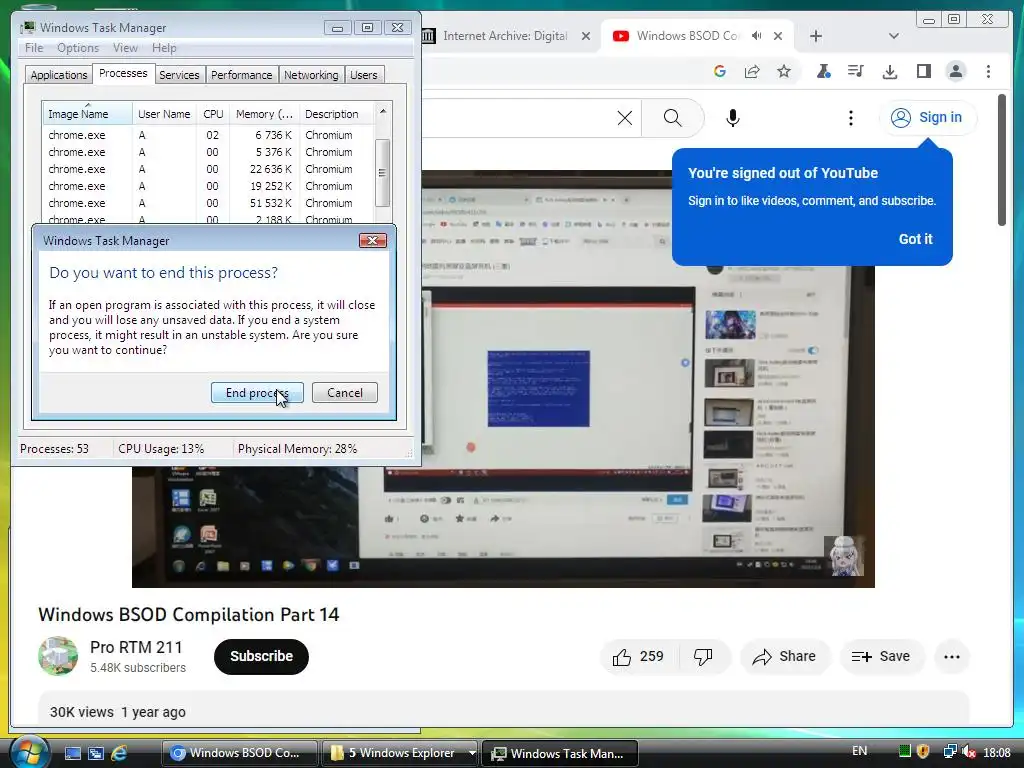Dislike the video with thumbs down
The height and width of the screenshot is (768, 1024).
point(703,656)
